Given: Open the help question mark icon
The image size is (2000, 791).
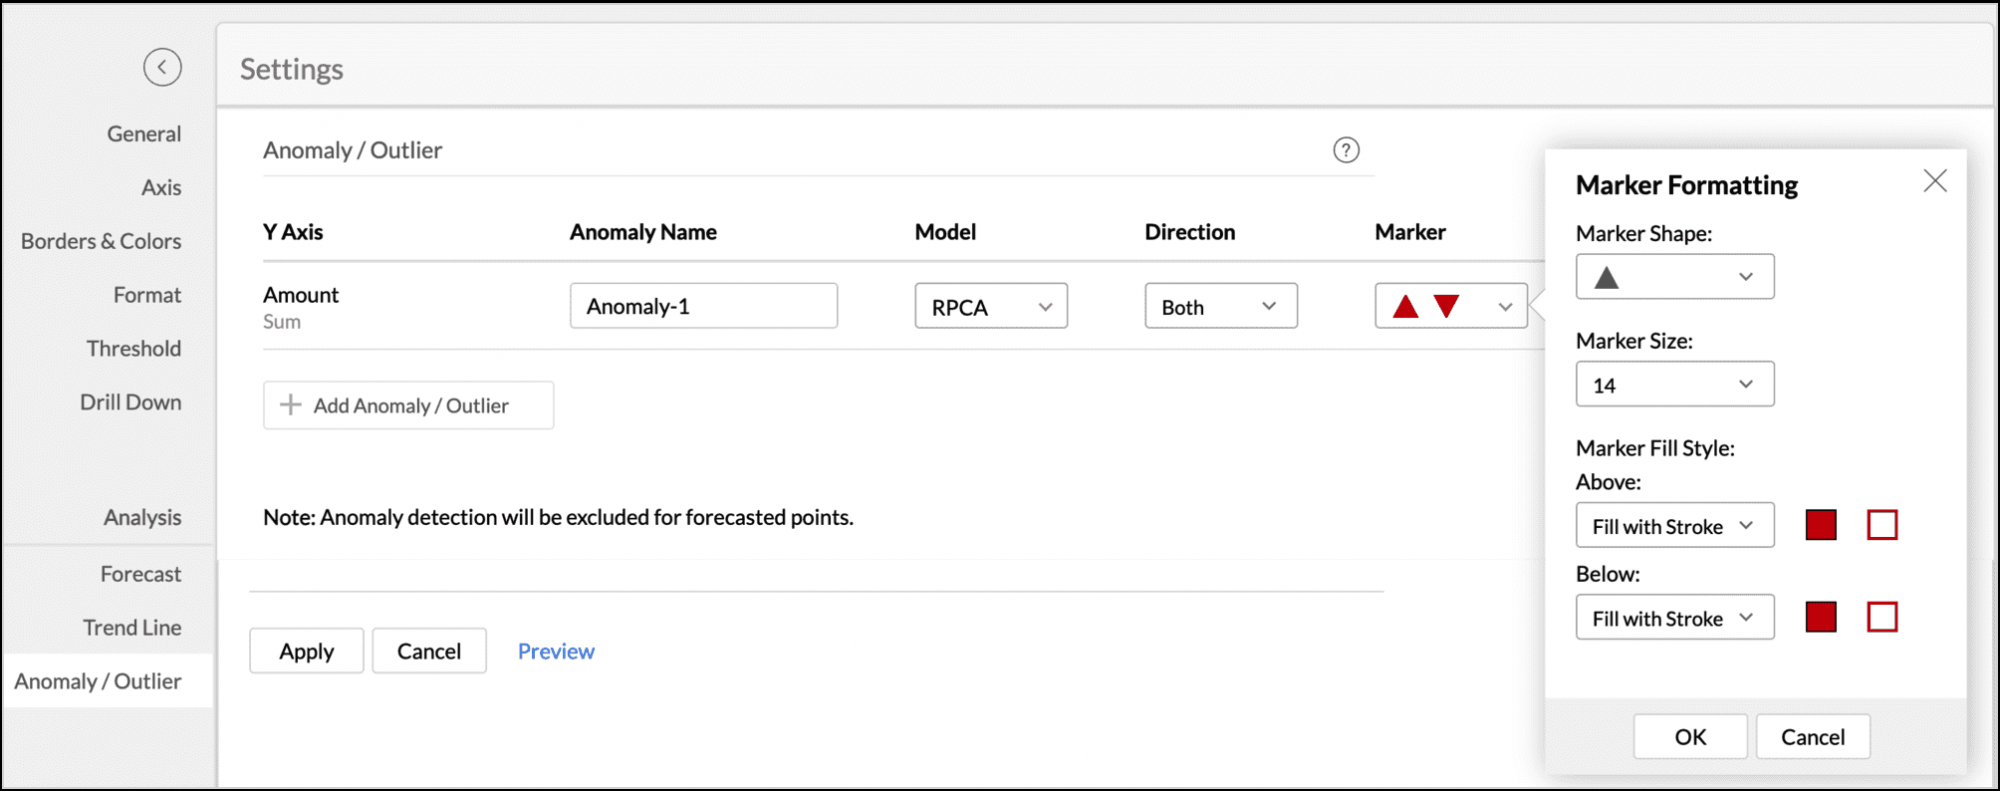Looking at the screenshot, I should (1346, 150).
